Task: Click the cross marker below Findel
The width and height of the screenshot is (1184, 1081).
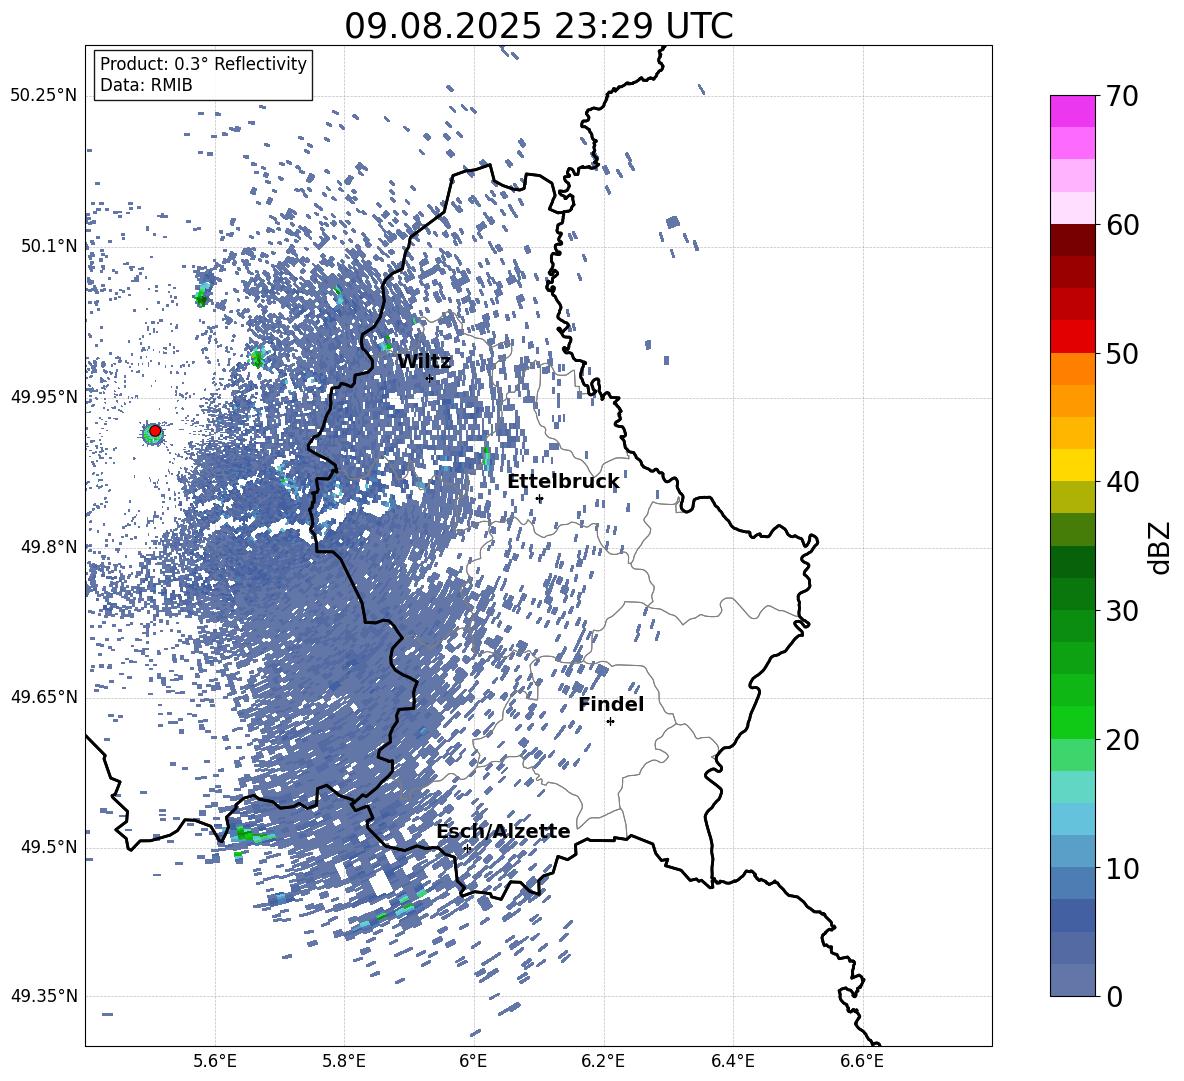Action: (610, 722)
